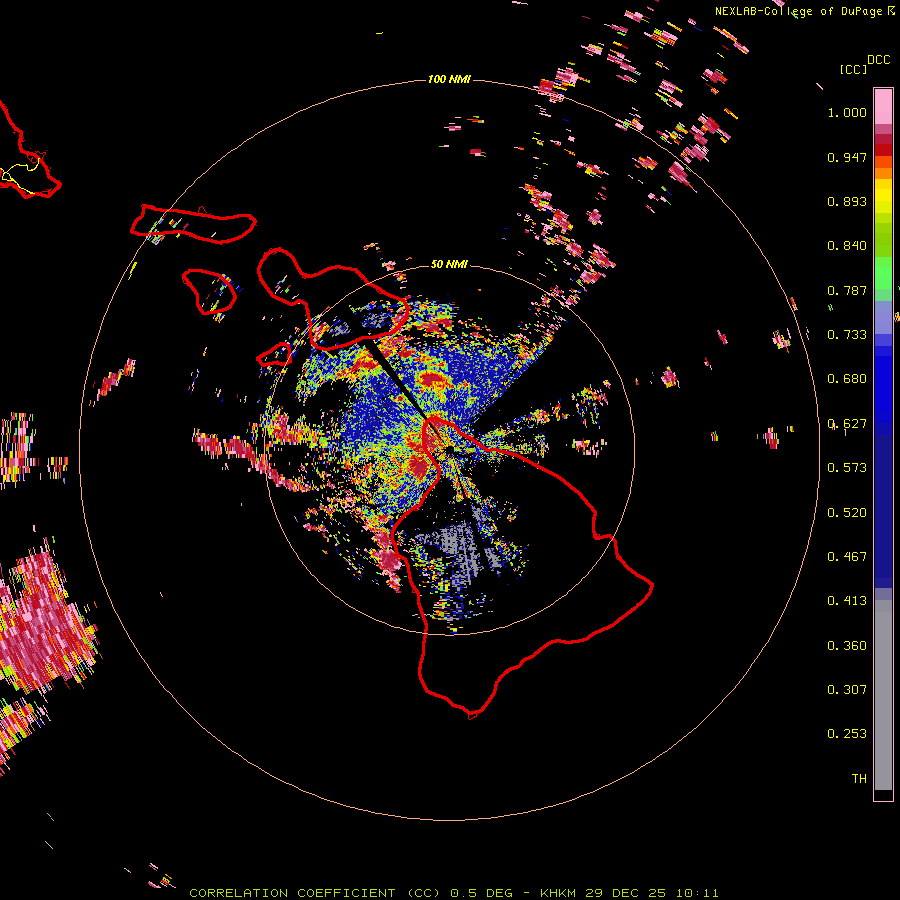The height and width of the screenshot is (900, 900).
Task: Click the 0.467 color scale value
Action: click(x=847, y=557)
